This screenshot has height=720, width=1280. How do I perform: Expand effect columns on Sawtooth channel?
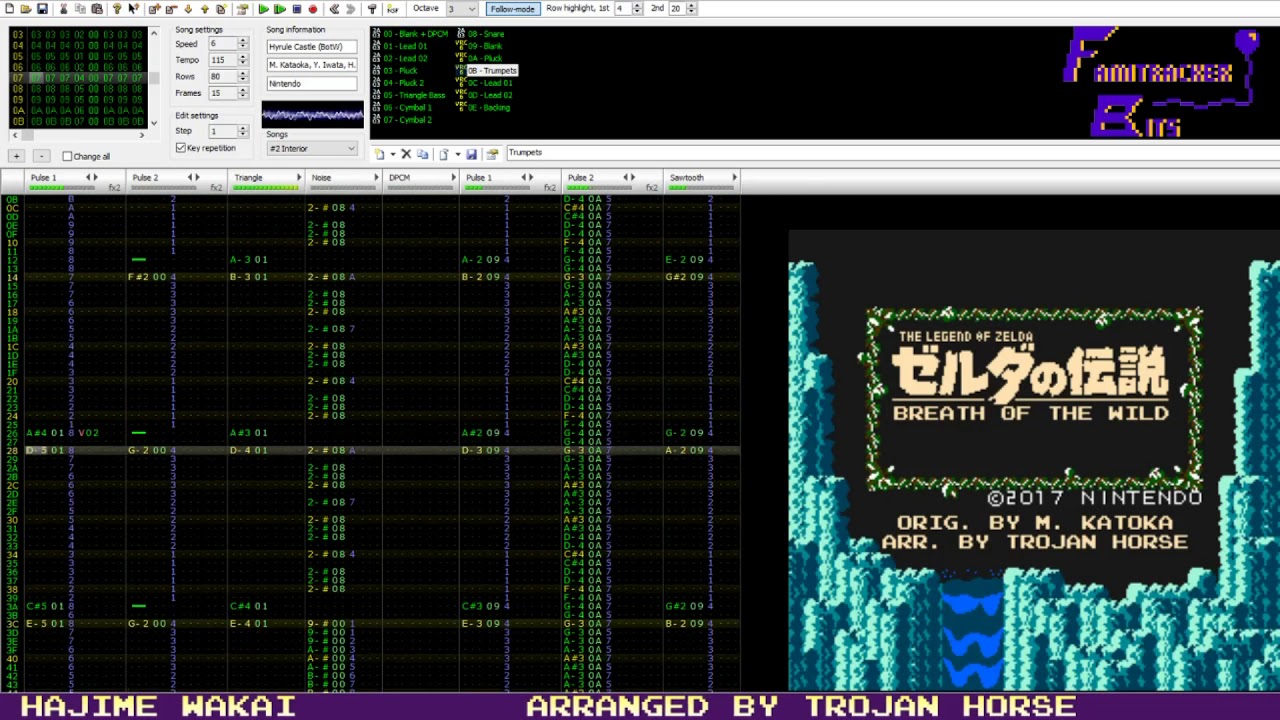pyautogui.click(x=734, y=177)
